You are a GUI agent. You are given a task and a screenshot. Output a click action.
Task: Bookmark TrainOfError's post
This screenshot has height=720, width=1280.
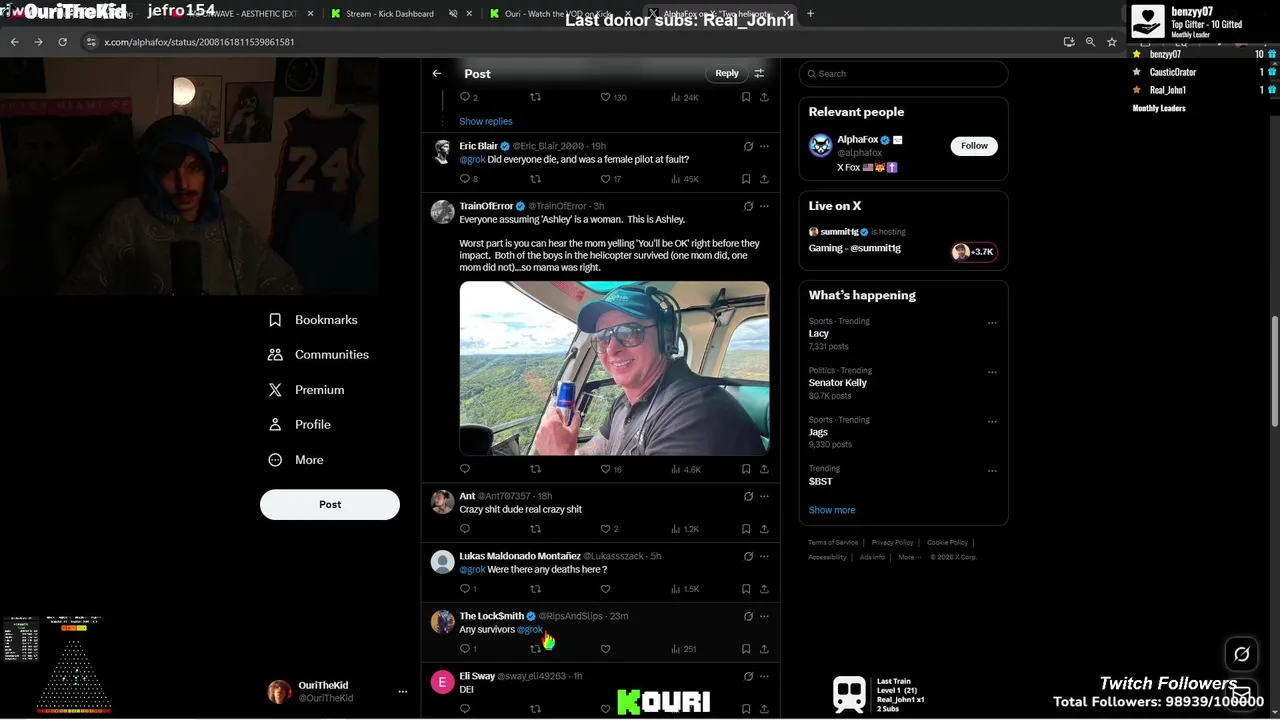pyautogui.click(x=746, y=469)
